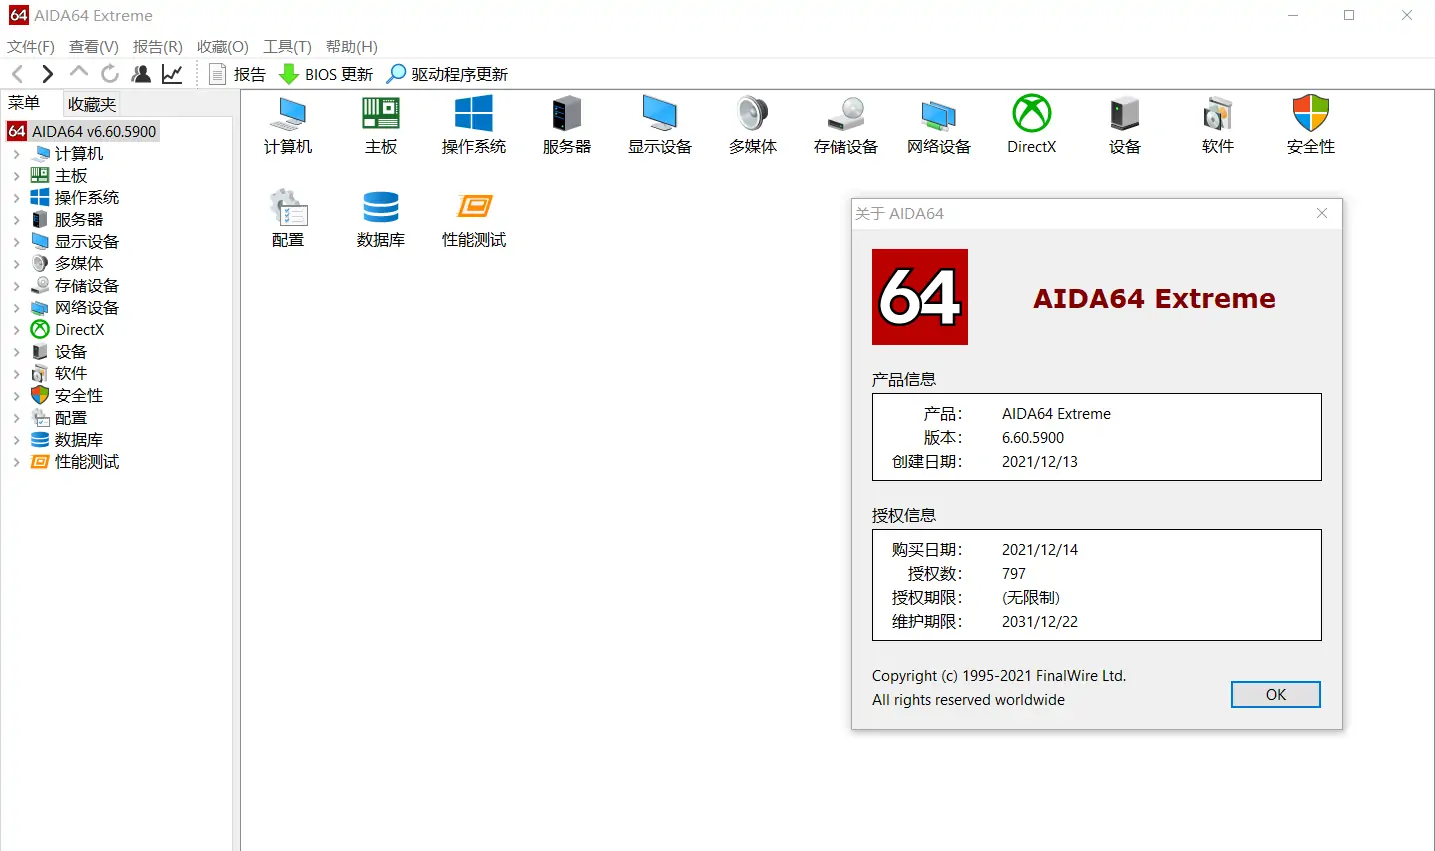Click creation date 2021/12/13 in dialog
Screen dimensions: 1435x851
point(1040,462)
